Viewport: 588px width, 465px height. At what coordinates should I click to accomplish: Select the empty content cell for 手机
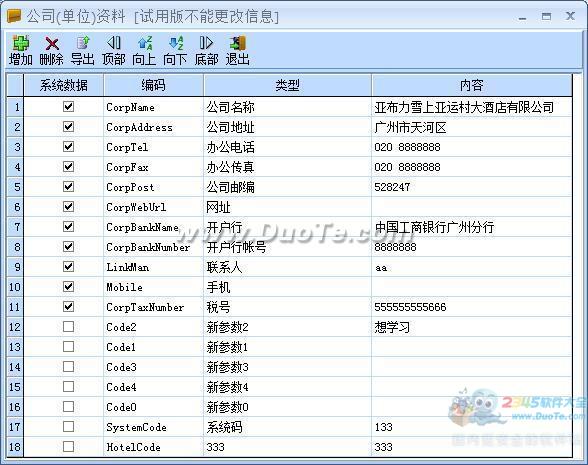click(x=472, y=287)
